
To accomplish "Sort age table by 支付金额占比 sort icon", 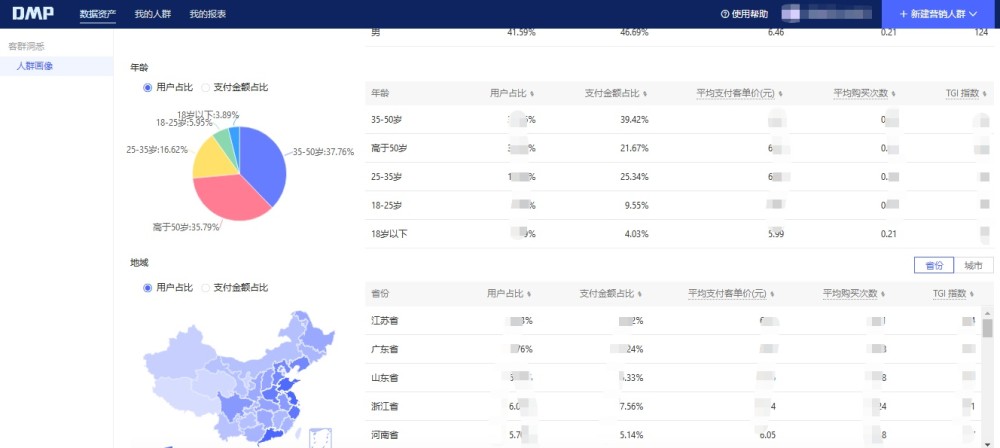I will (644, 93).
